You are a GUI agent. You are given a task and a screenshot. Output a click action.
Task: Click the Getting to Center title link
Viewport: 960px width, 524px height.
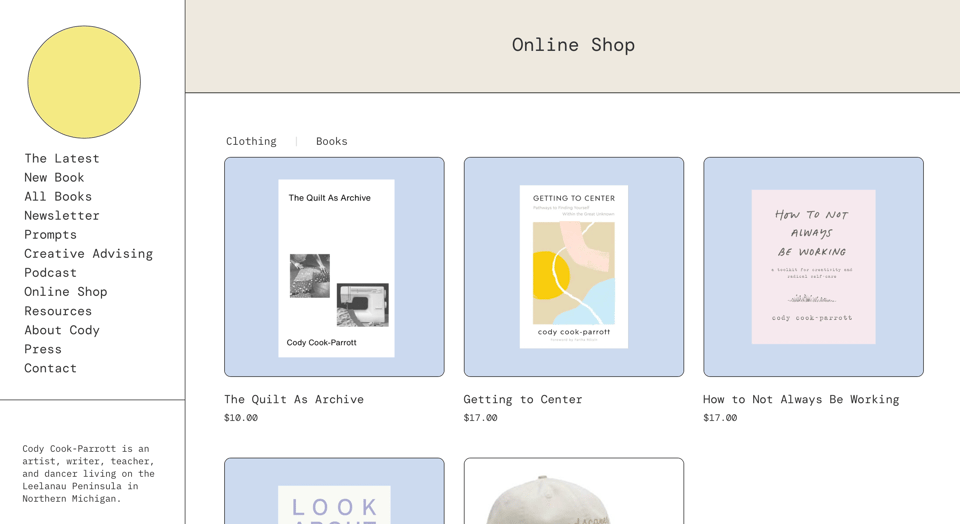[522, 399]
